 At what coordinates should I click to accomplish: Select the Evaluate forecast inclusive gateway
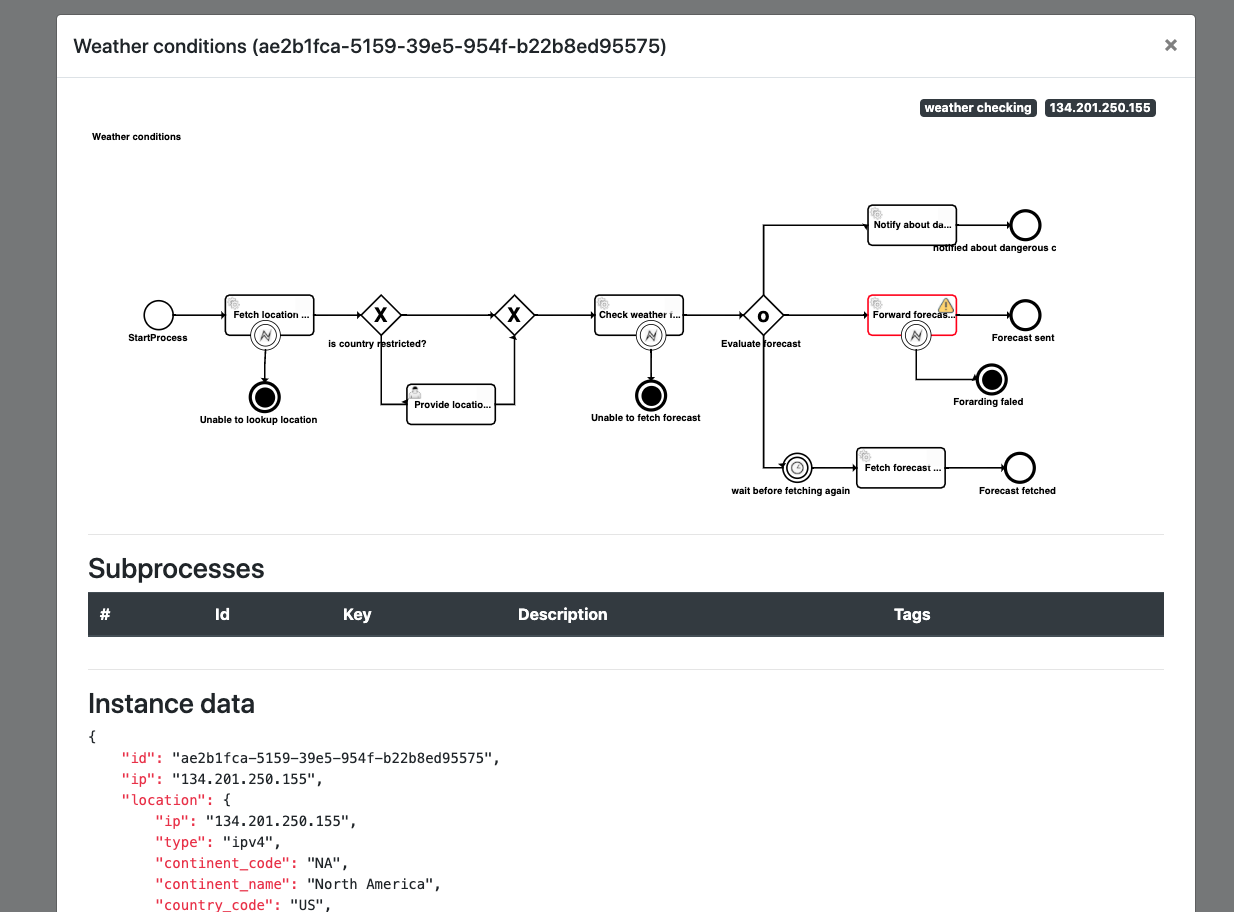(x=763, y=315)
